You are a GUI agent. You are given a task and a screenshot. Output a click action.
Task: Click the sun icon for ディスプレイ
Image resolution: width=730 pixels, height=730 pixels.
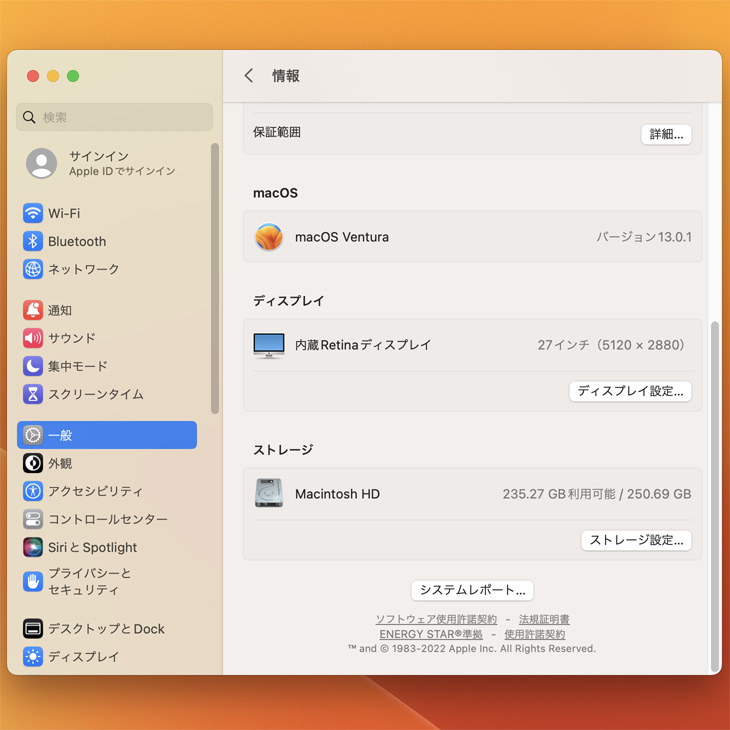click(33, 656)
